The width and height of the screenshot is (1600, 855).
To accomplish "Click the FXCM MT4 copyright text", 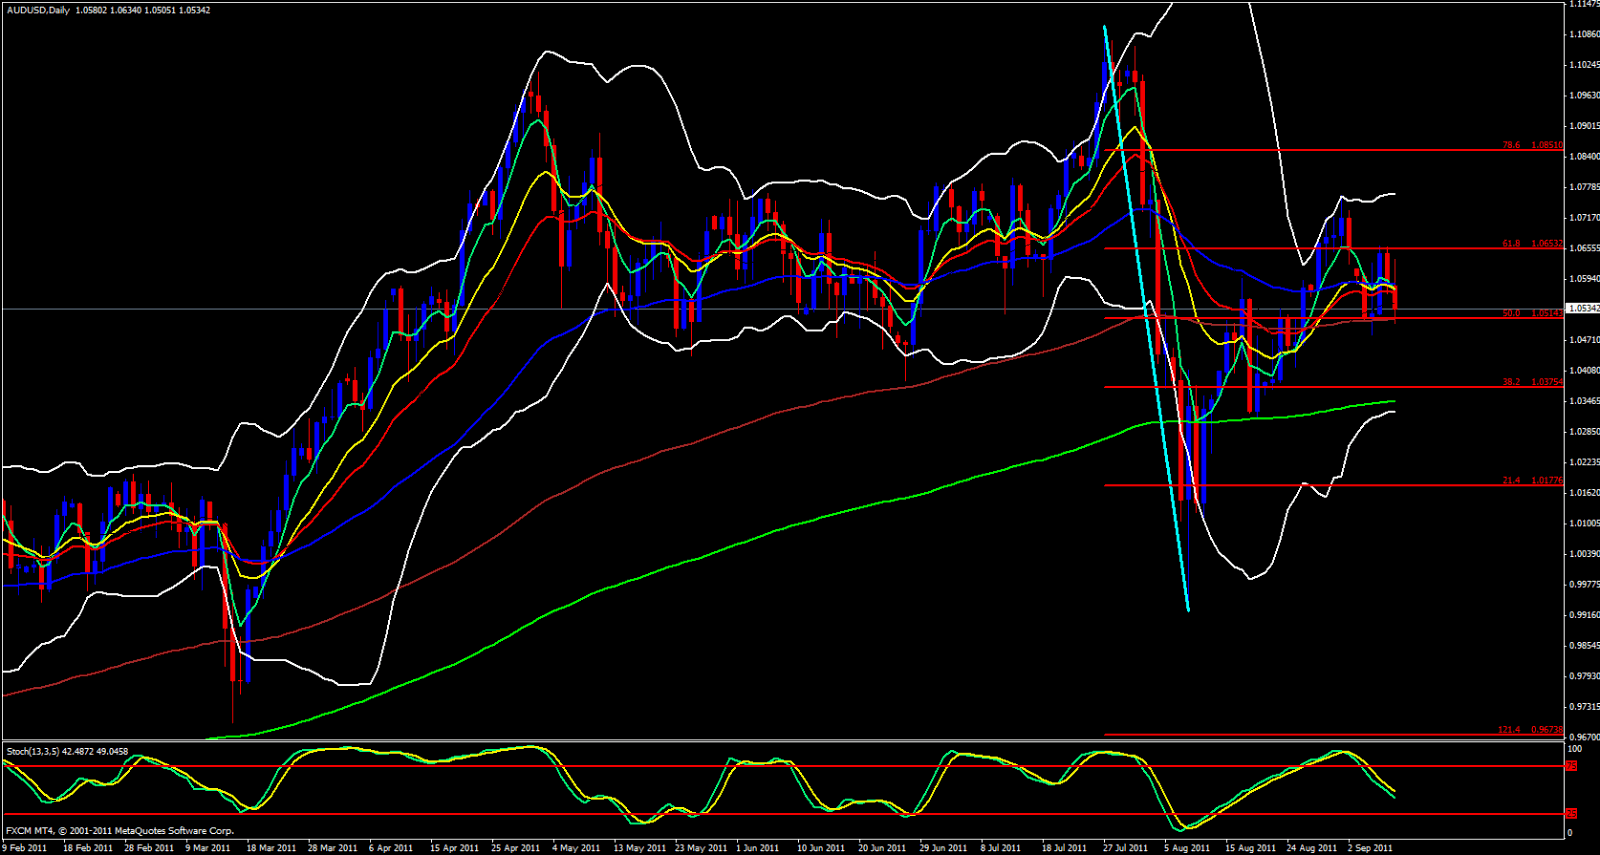I will pyautogui.click(x=120, y=831).
